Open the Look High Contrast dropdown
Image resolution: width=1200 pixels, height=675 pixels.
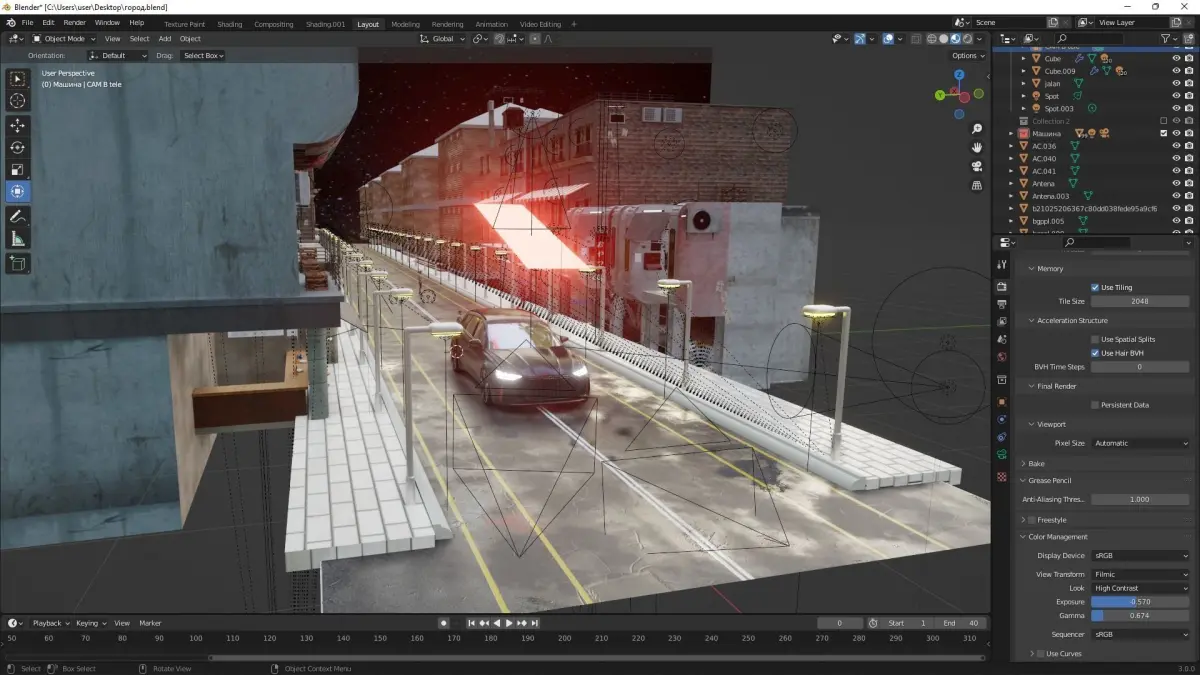[1140, 588]
